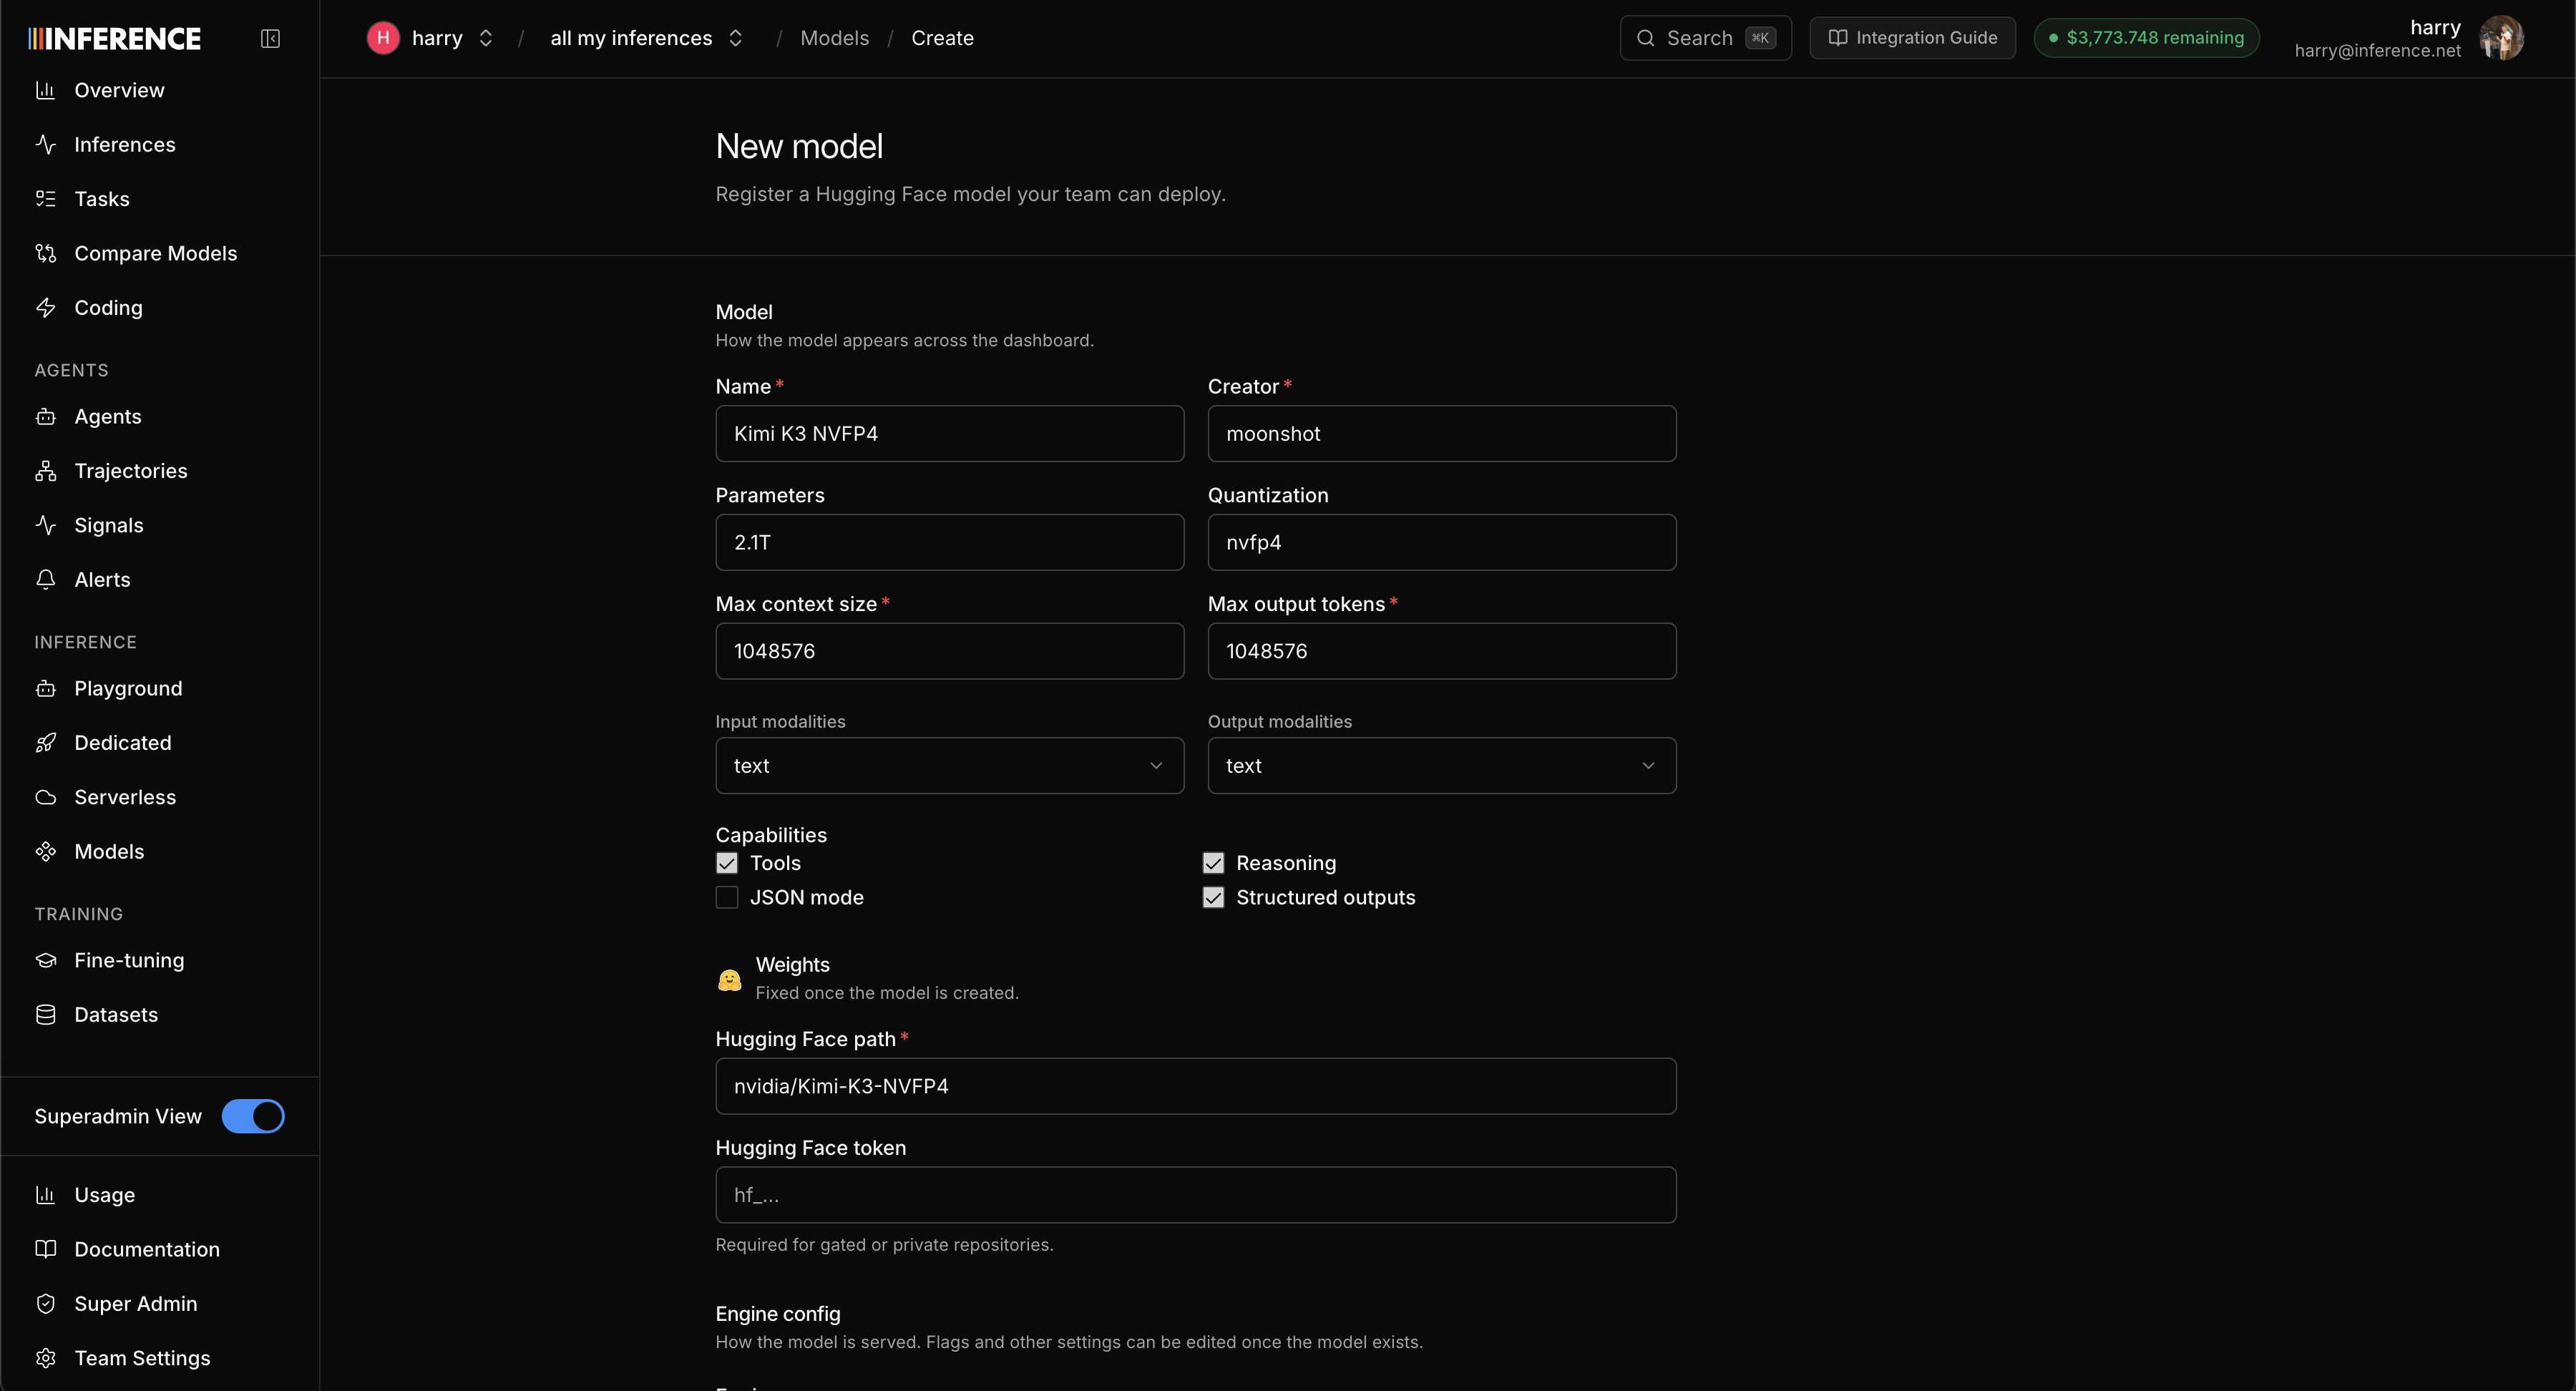Click the Tasks list icon
The width and height of the screenshot is (2576, 1391).
click(x=45, y=198)
